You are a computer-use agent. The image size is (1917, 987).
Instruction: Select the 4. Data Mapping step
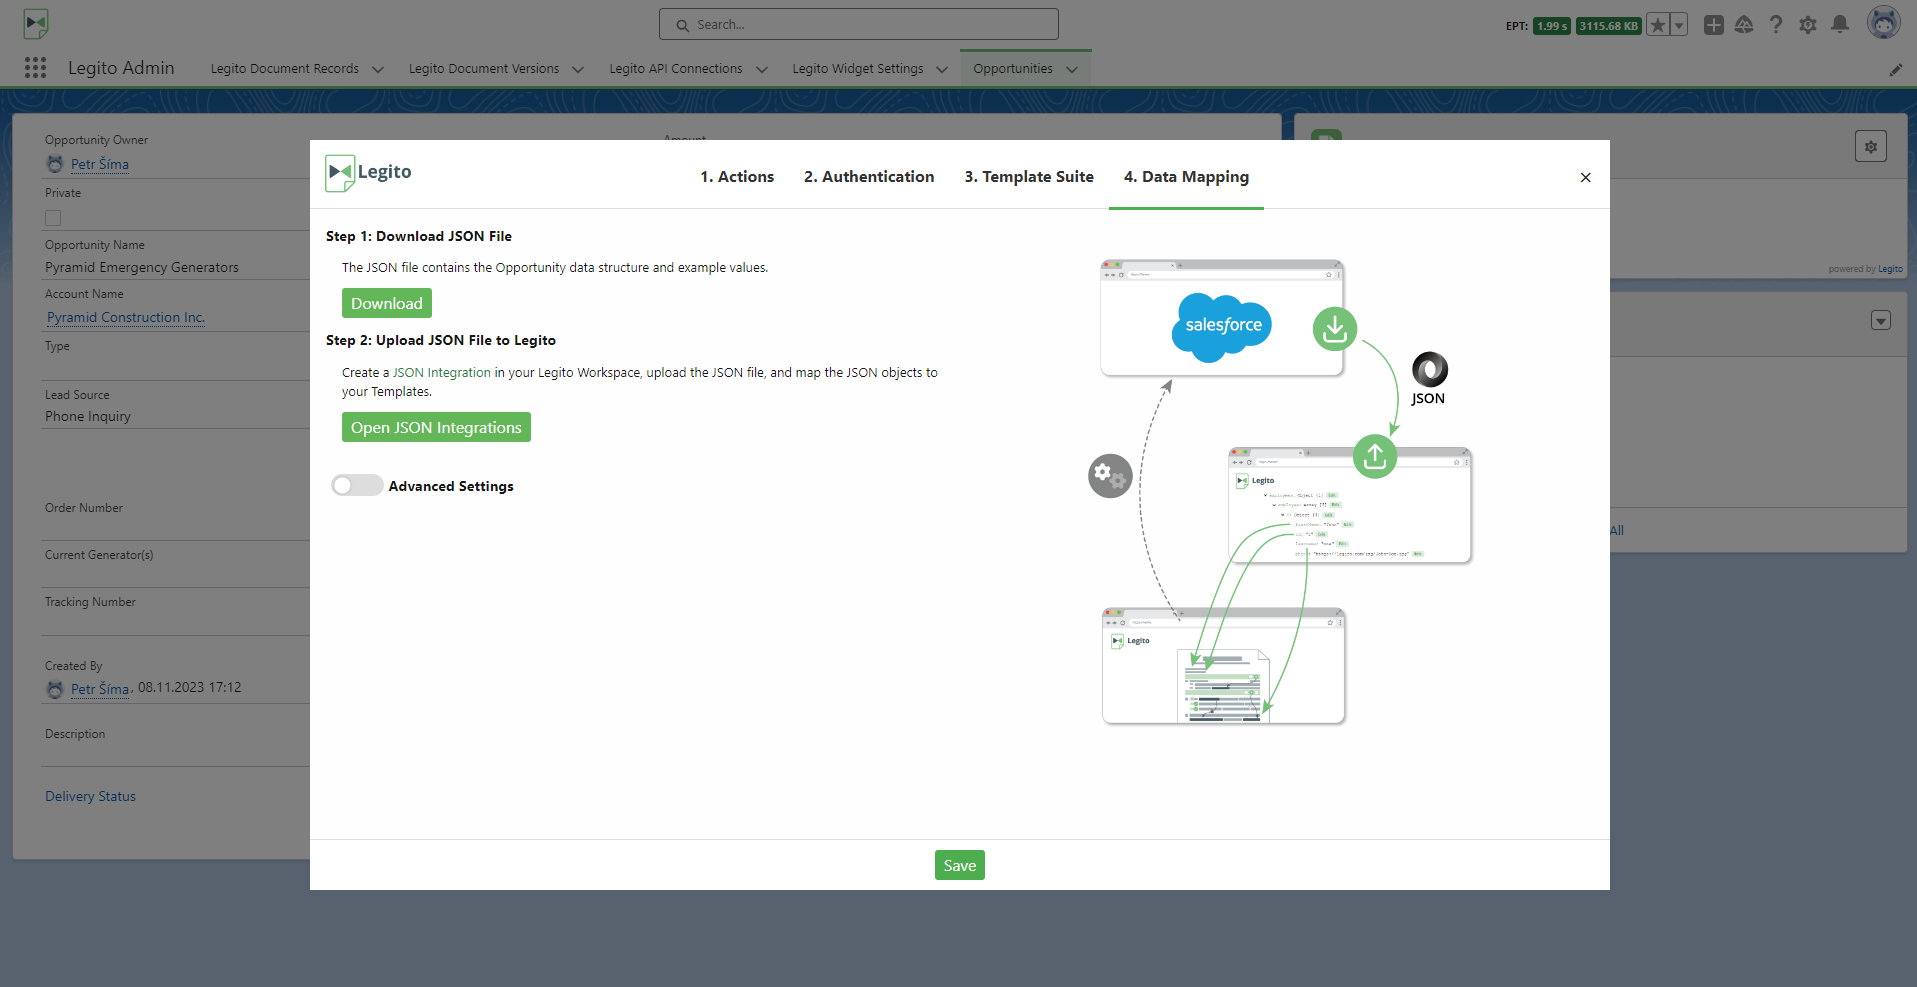(x=1186, y=177)
